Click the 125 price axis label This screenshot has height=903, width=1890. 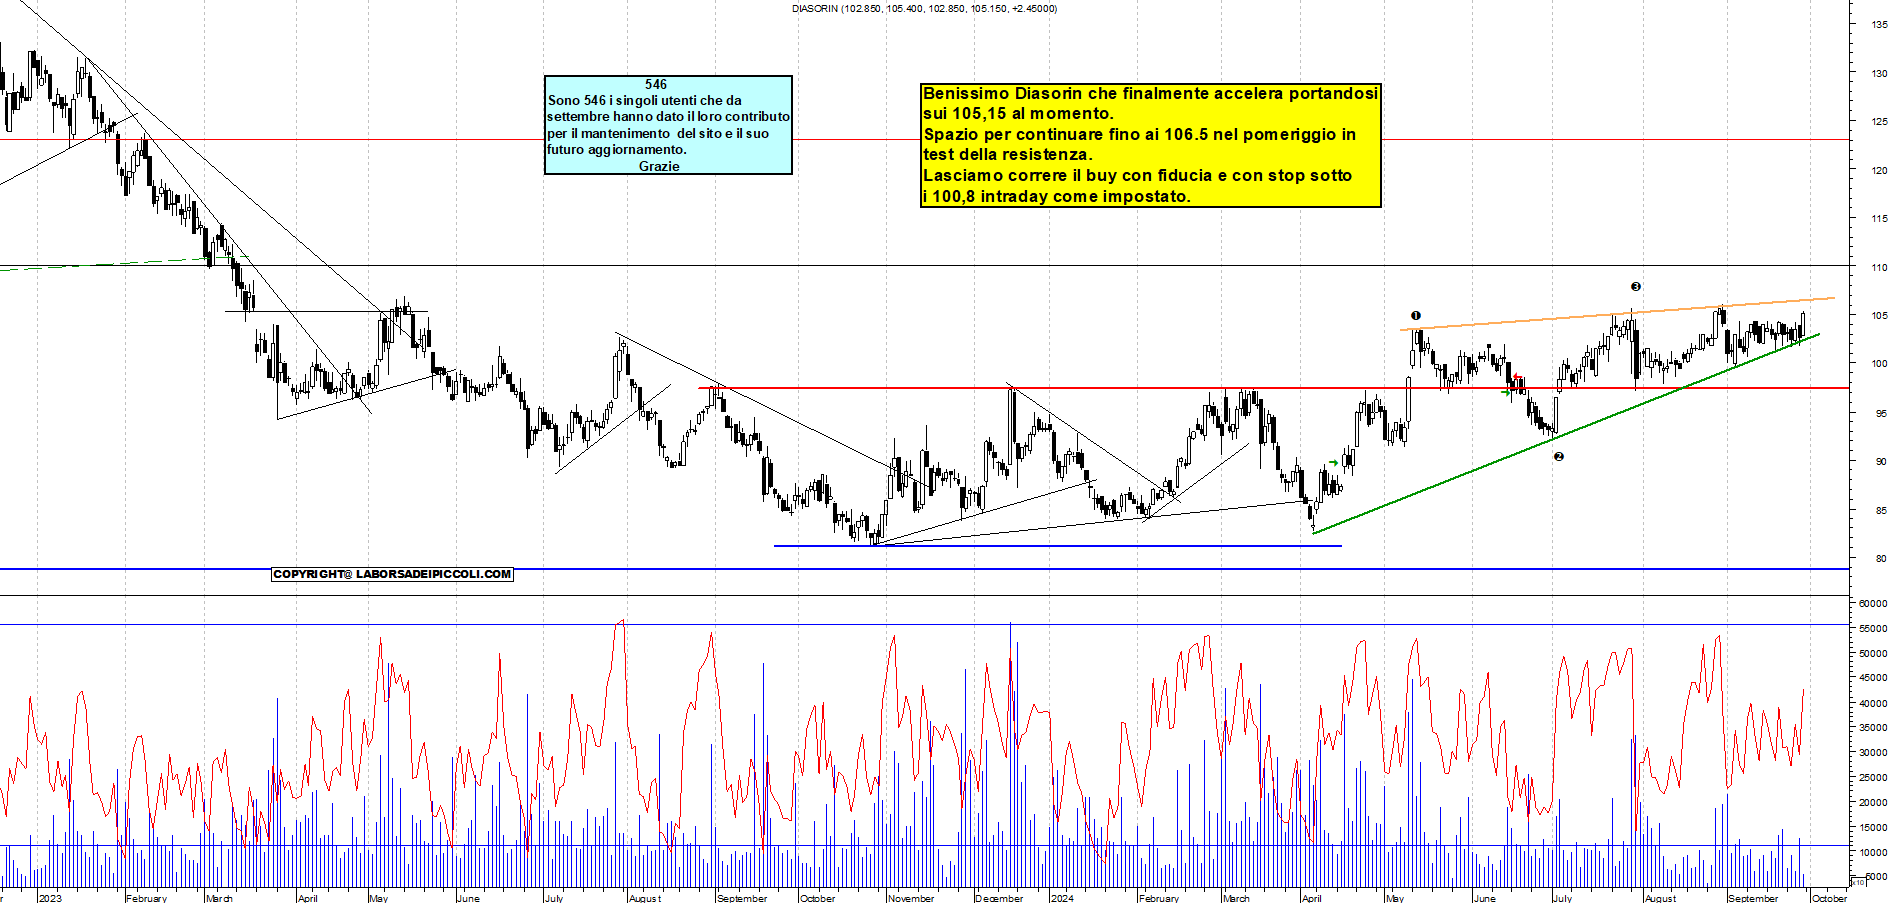coord(1880,122)
